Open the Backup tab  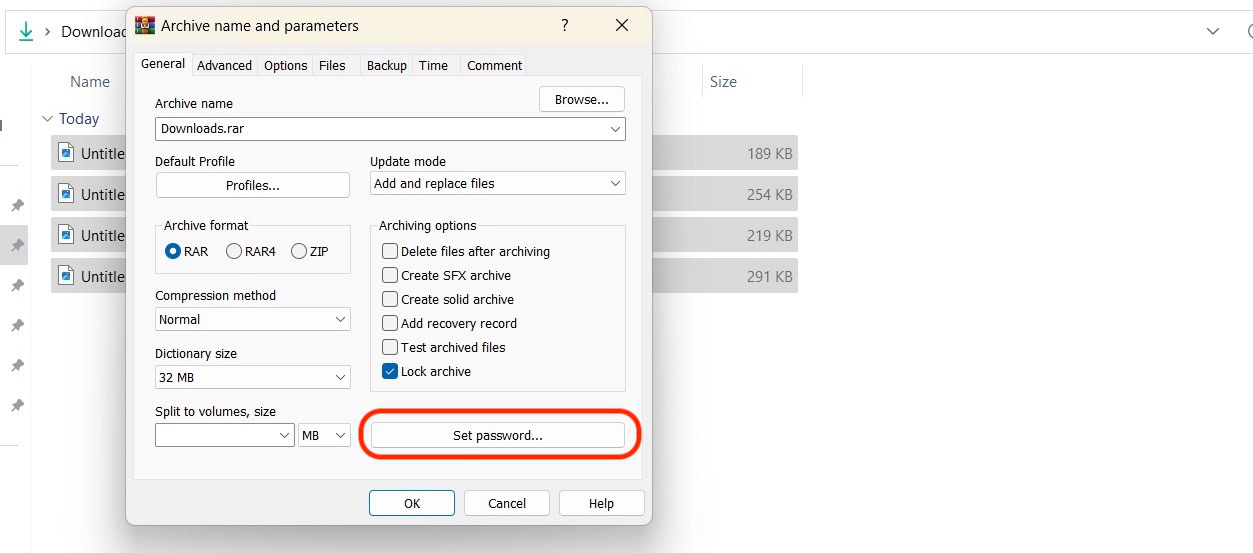386,65
